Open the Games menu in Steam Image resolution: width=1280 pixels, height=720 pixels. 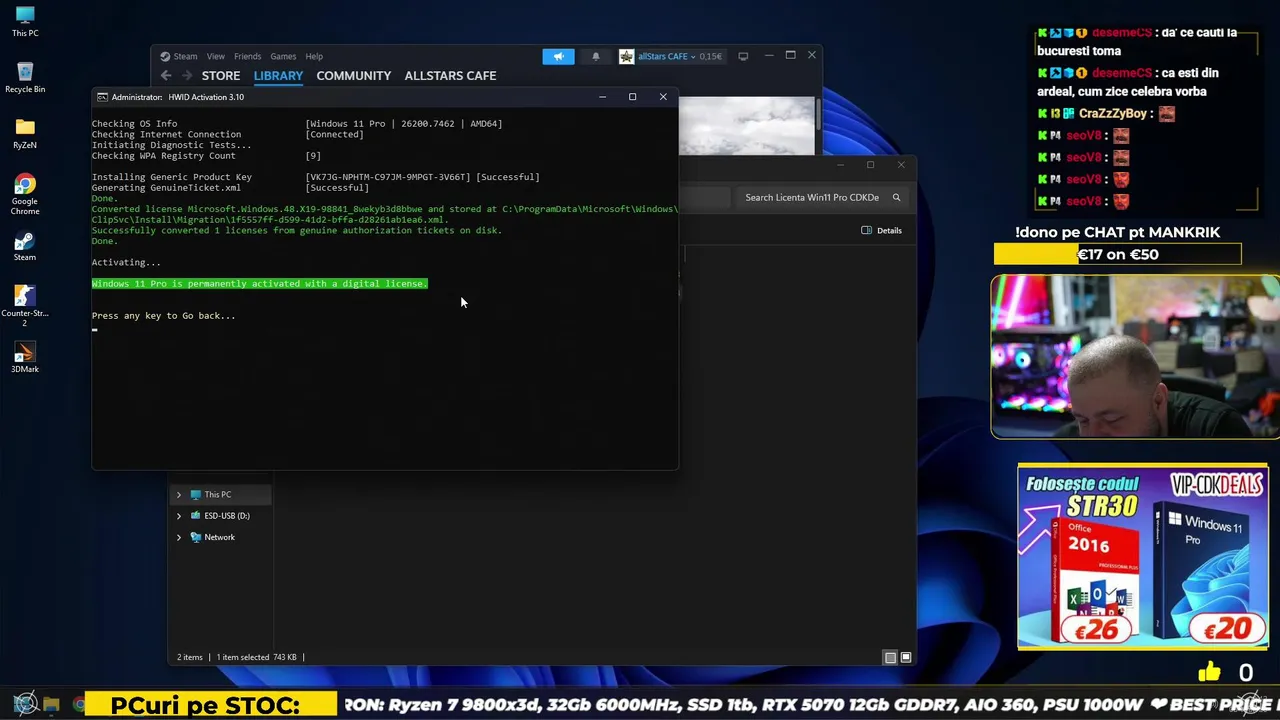pos(283,56)
